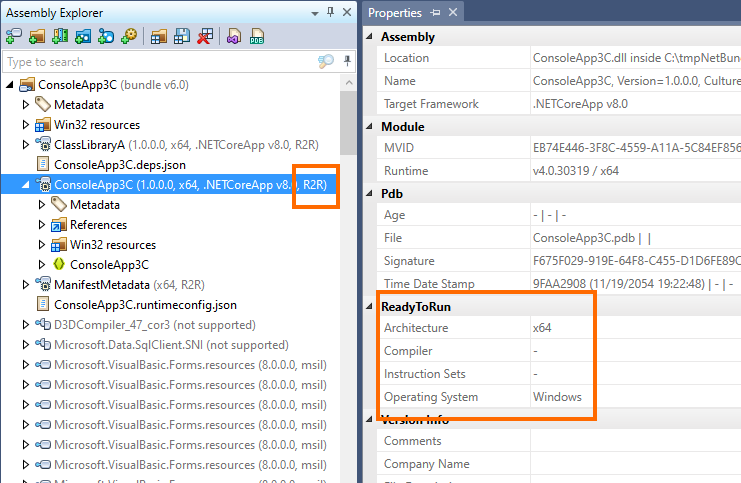The height and width of the screenshot is (483, 741).
Task: Click the Signature value starting F675F029
Action: point(637,261)
